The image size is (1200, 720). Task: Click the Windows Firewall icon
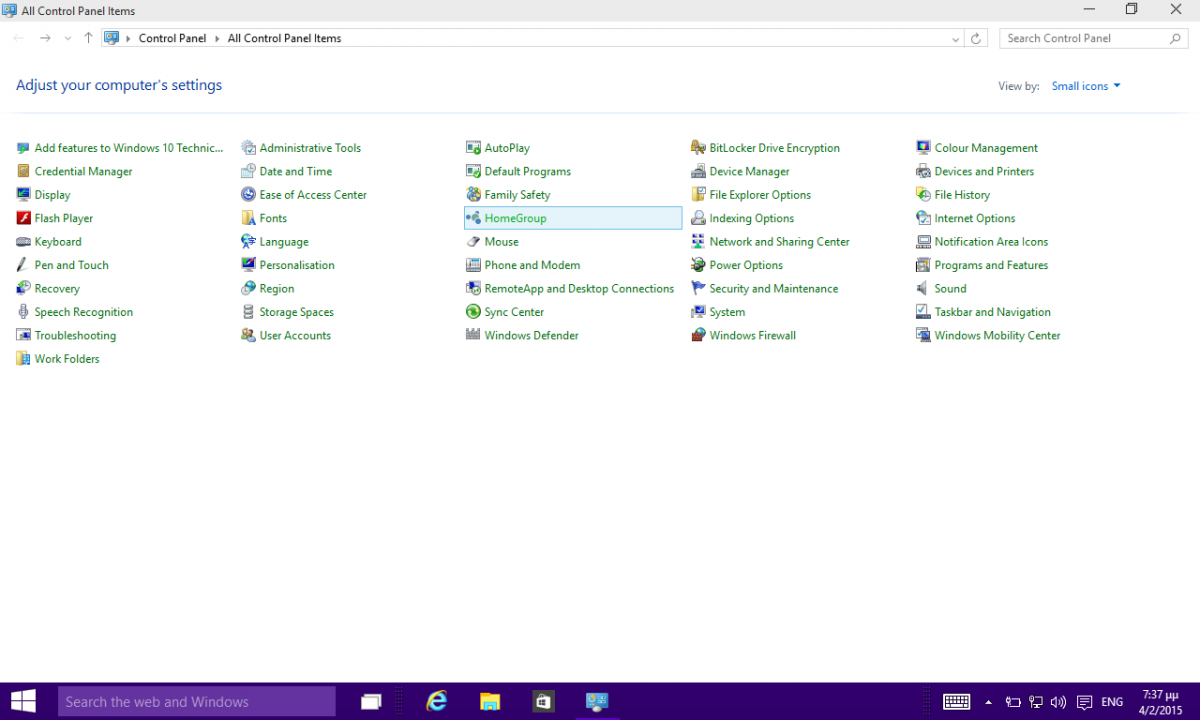pos(698,335)
